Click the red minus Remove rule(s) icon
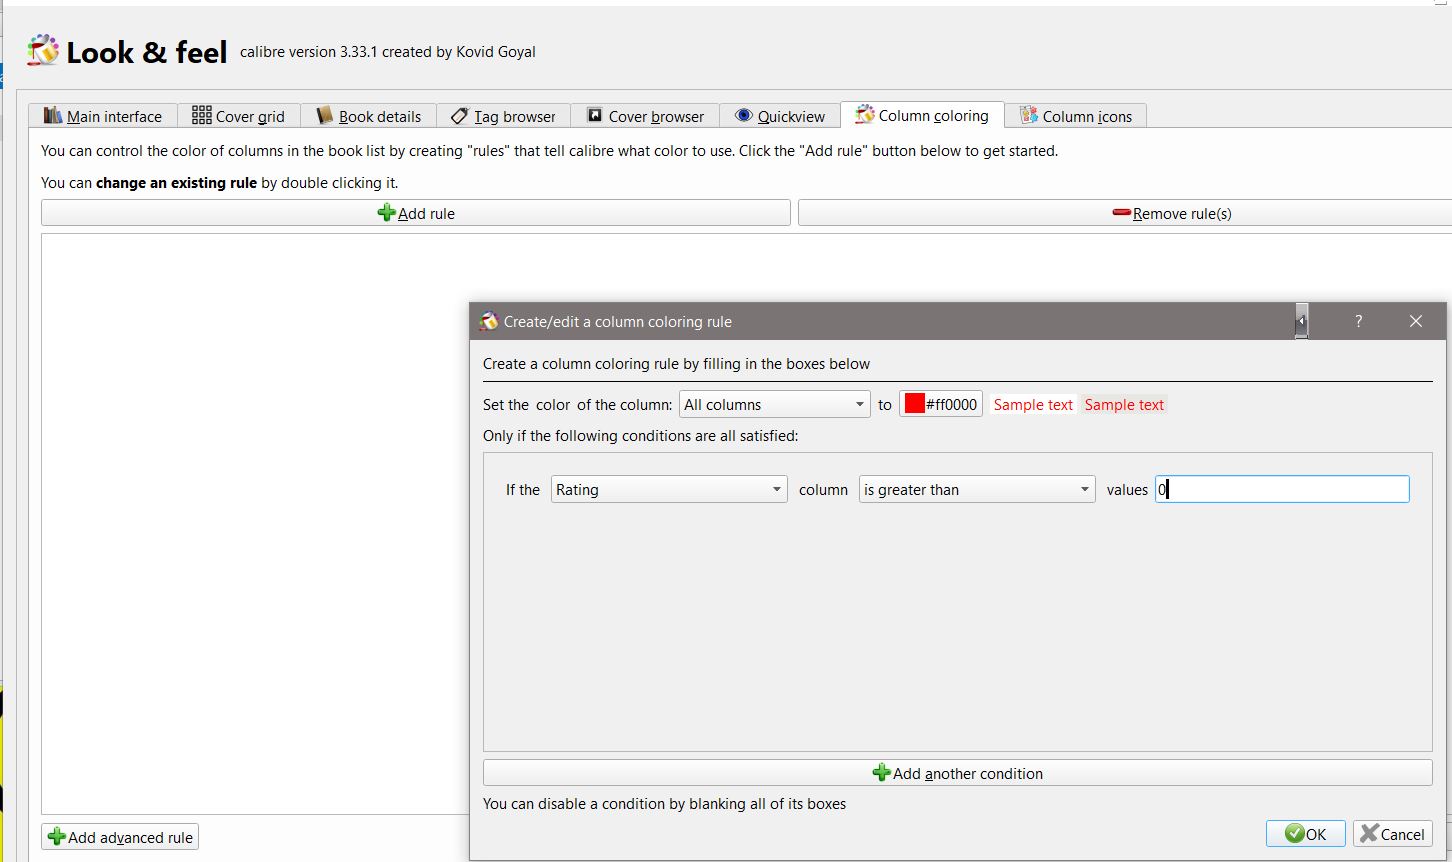The image size is (1452, 862). point(1121,213)
